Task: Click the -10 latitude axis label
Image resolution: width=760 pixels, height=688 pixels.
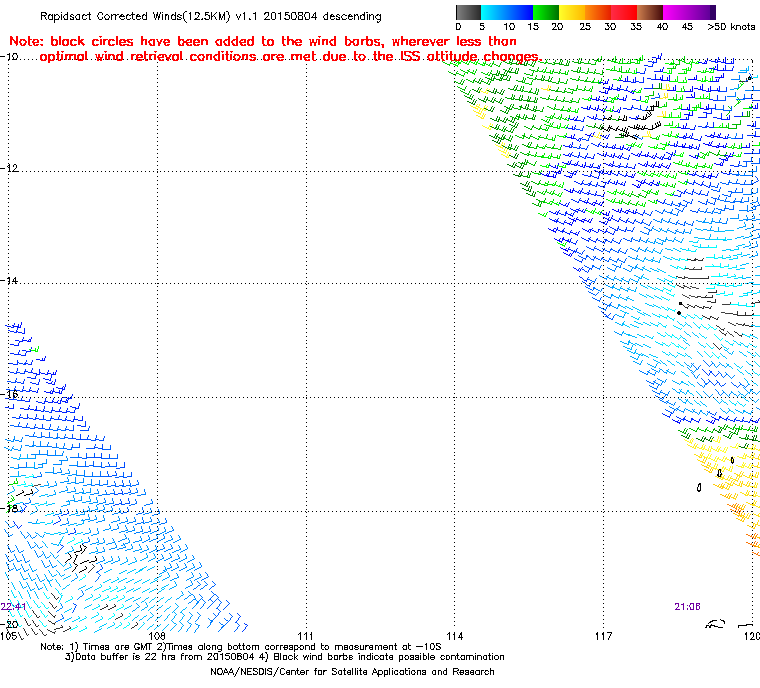Action: pyautogui.click(x=9, y=57)
